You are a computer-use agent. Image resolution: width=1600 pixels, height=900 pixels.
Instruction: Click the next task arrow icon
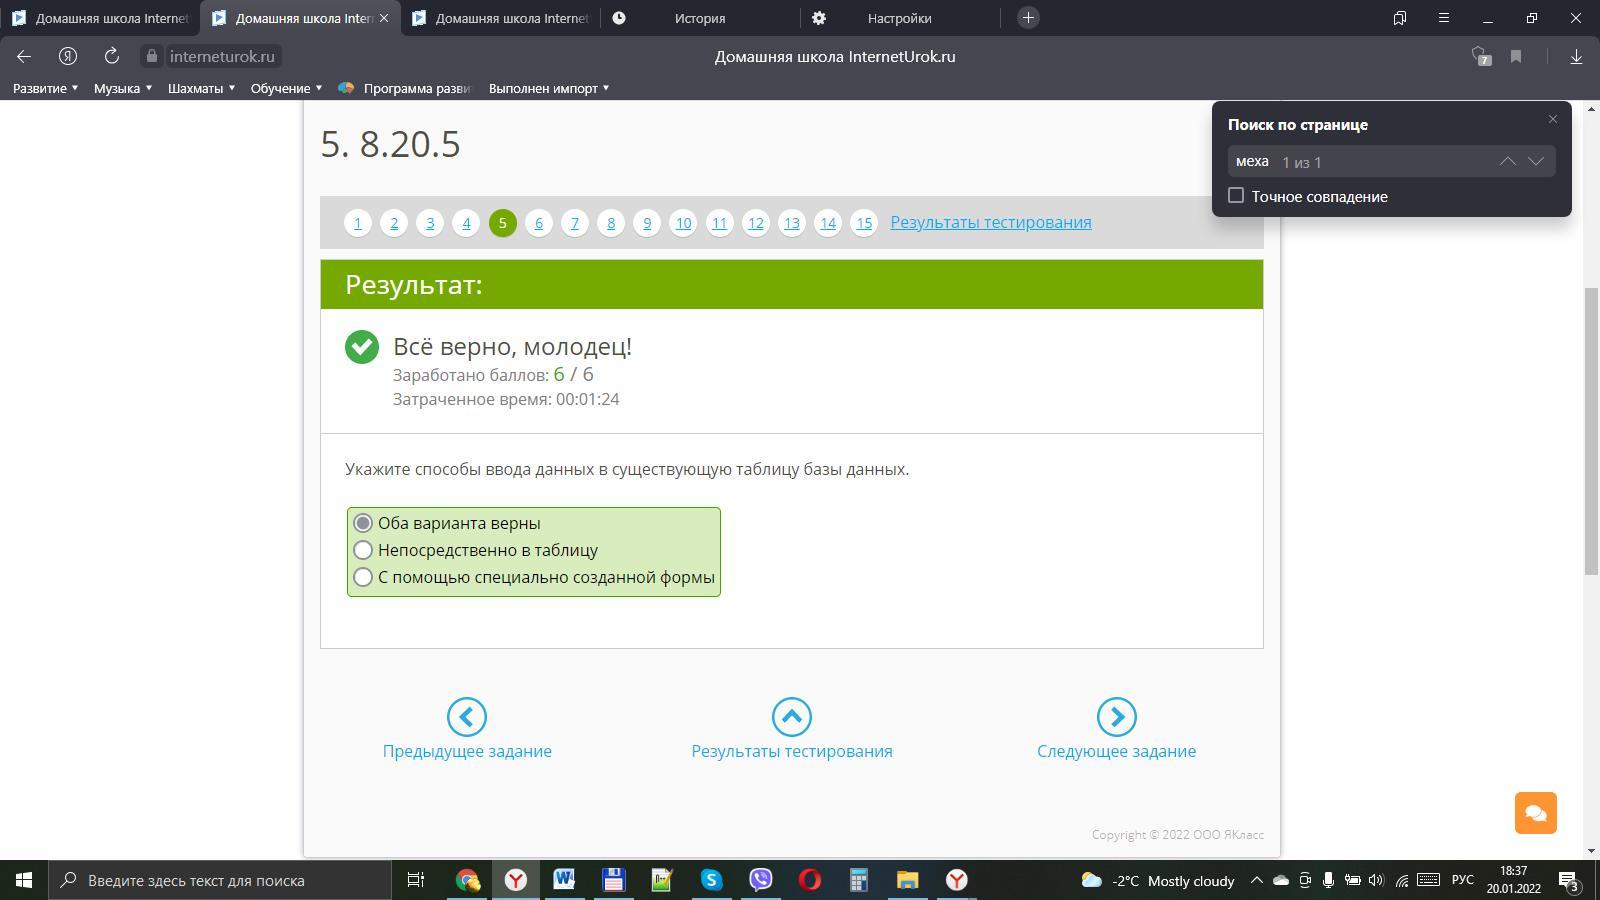(x=1117, y=717)
